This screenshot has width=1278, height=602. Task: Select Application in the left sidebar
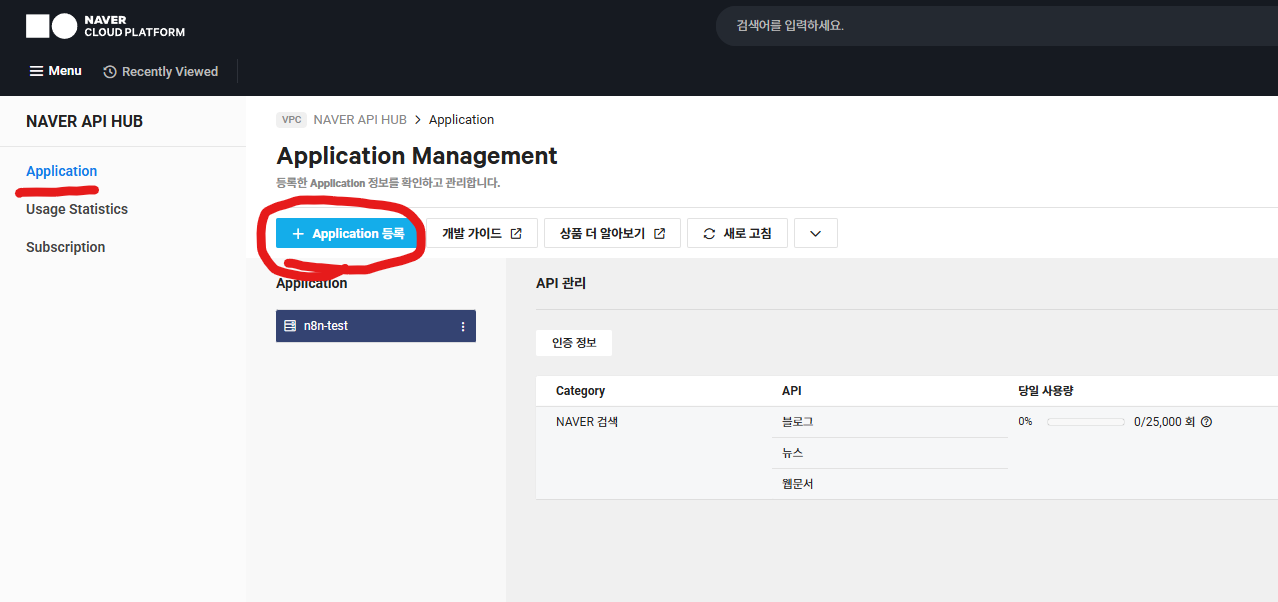click(x=62, y=171)
